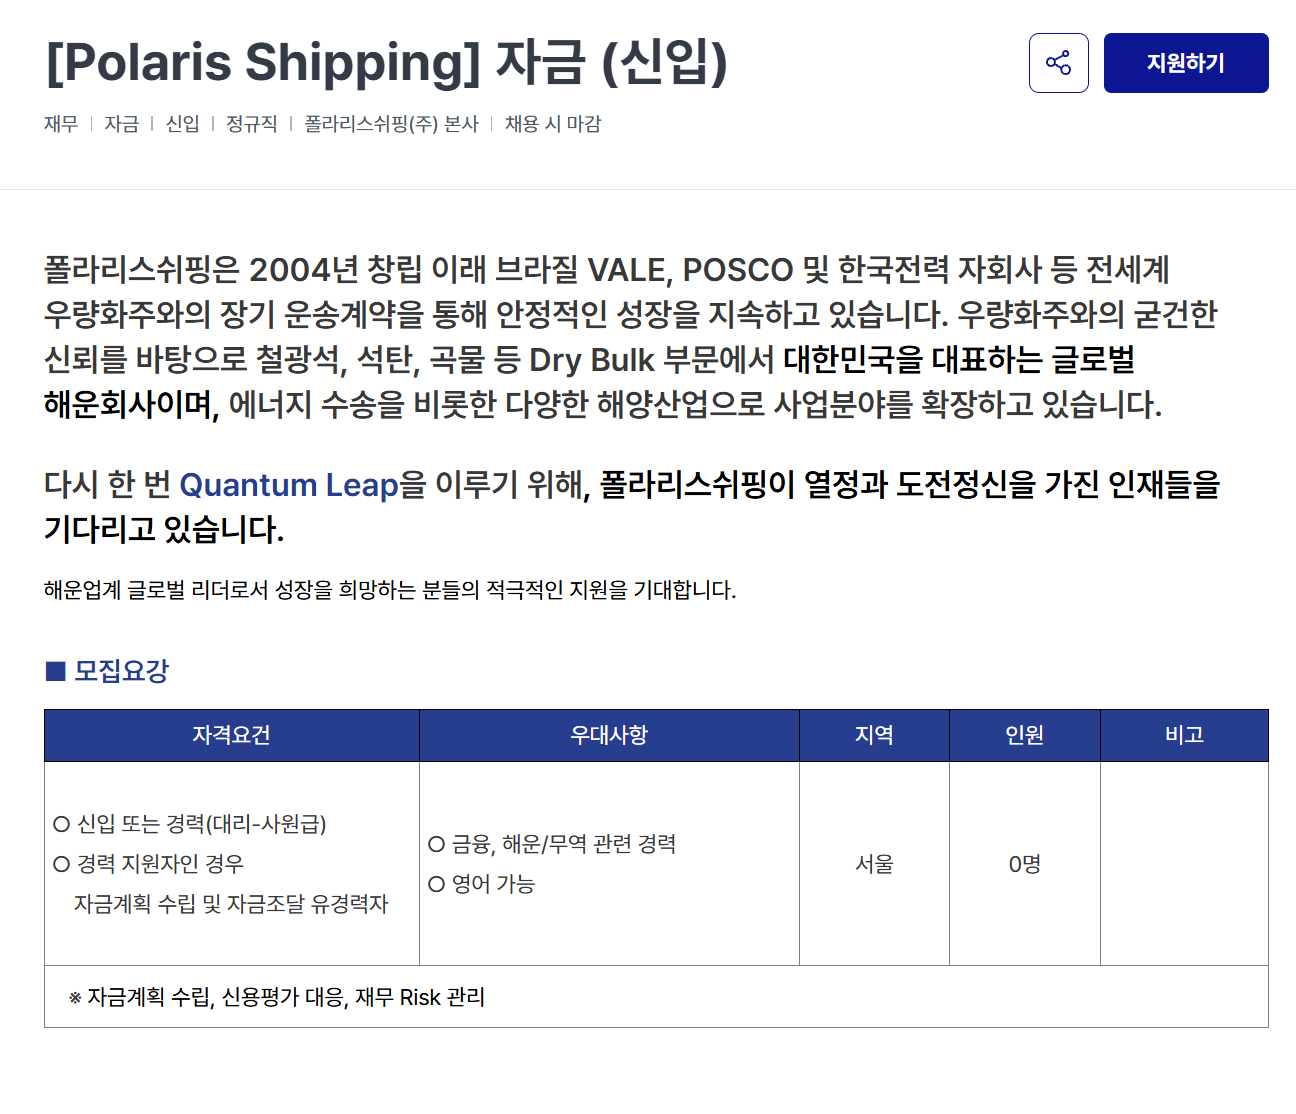Click the 신입 tag under the title
The image size is (1296, 1114).
pos(182,124)
